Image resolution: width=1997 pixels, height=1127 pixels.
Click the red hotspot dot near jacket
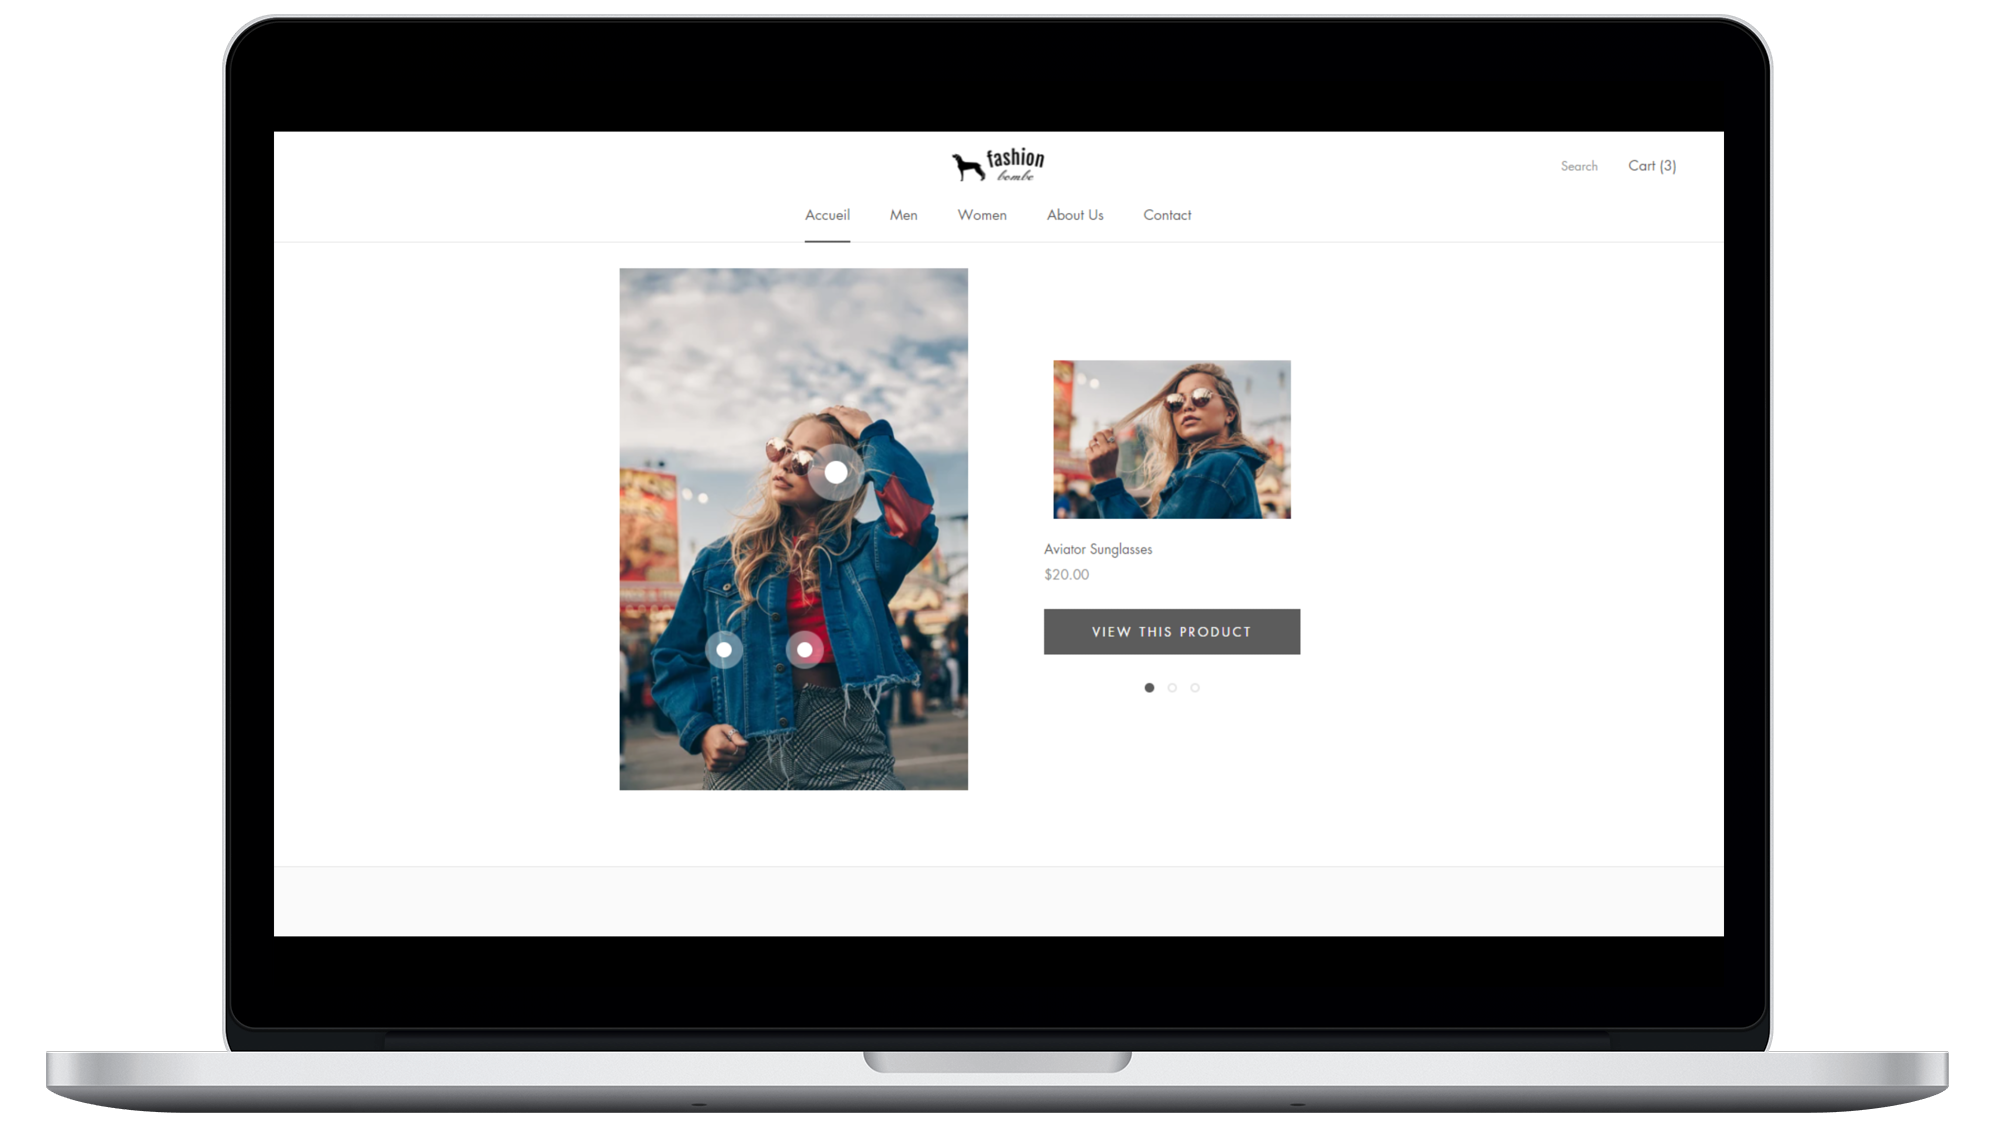pyautogui.click(x=805, y=649)
